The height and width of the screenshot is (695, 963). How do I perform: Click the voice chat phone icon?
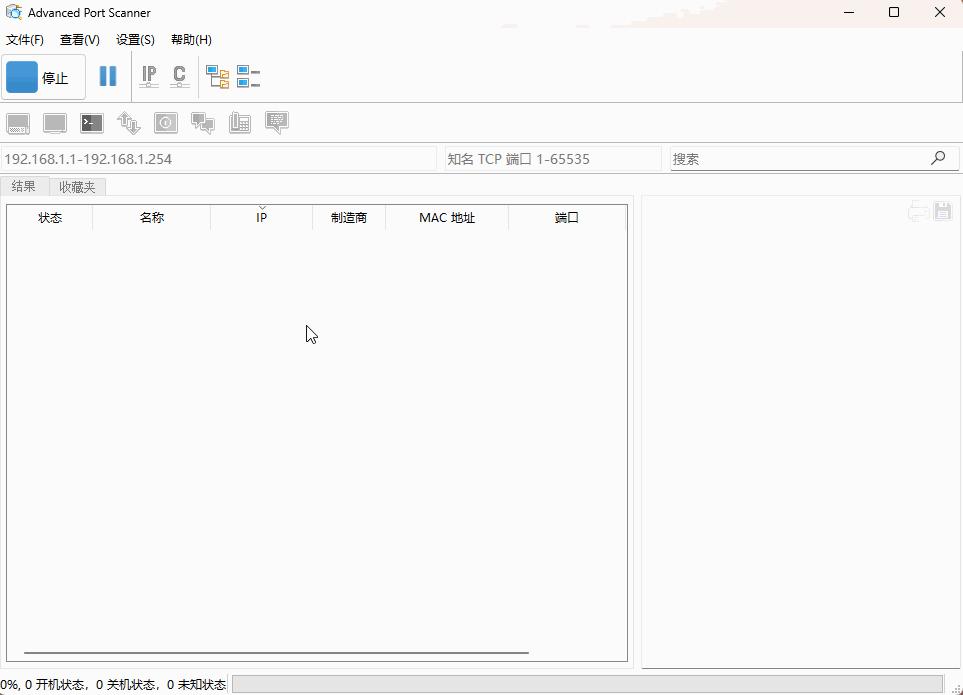pyautogui.click(x=239, y=122)
